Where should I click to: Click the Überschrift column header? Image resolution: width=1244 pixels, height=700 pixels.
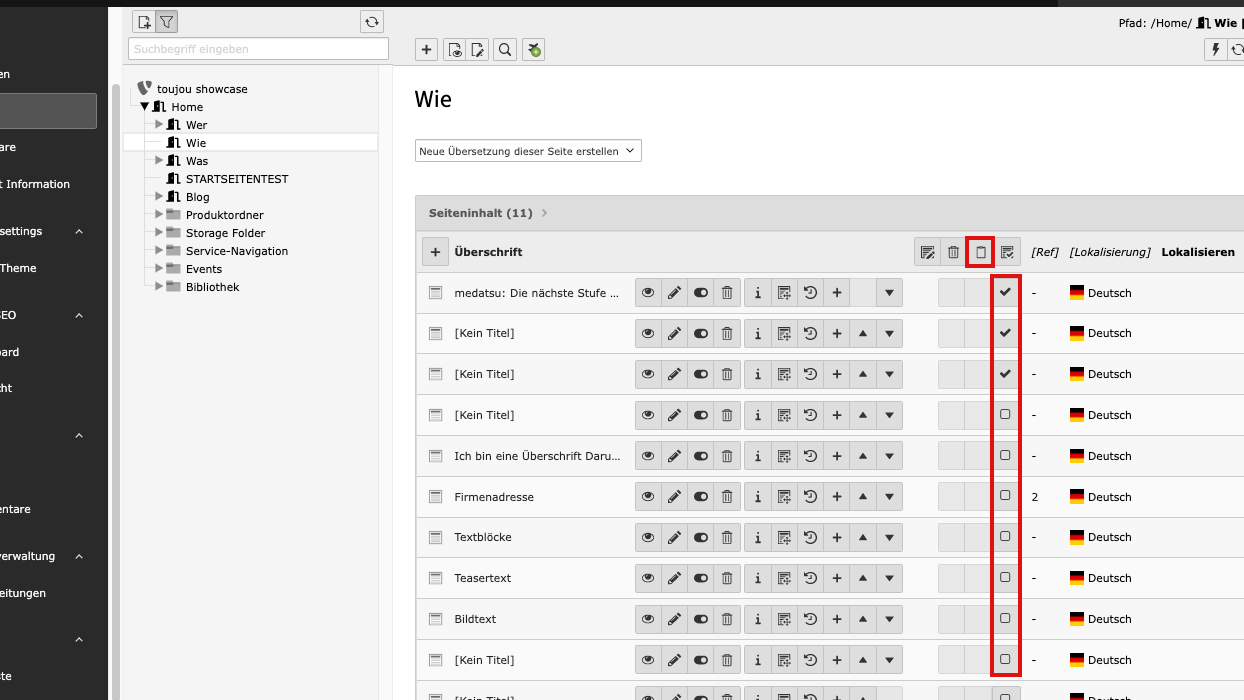pyautogui.click(x=488, y=252)
